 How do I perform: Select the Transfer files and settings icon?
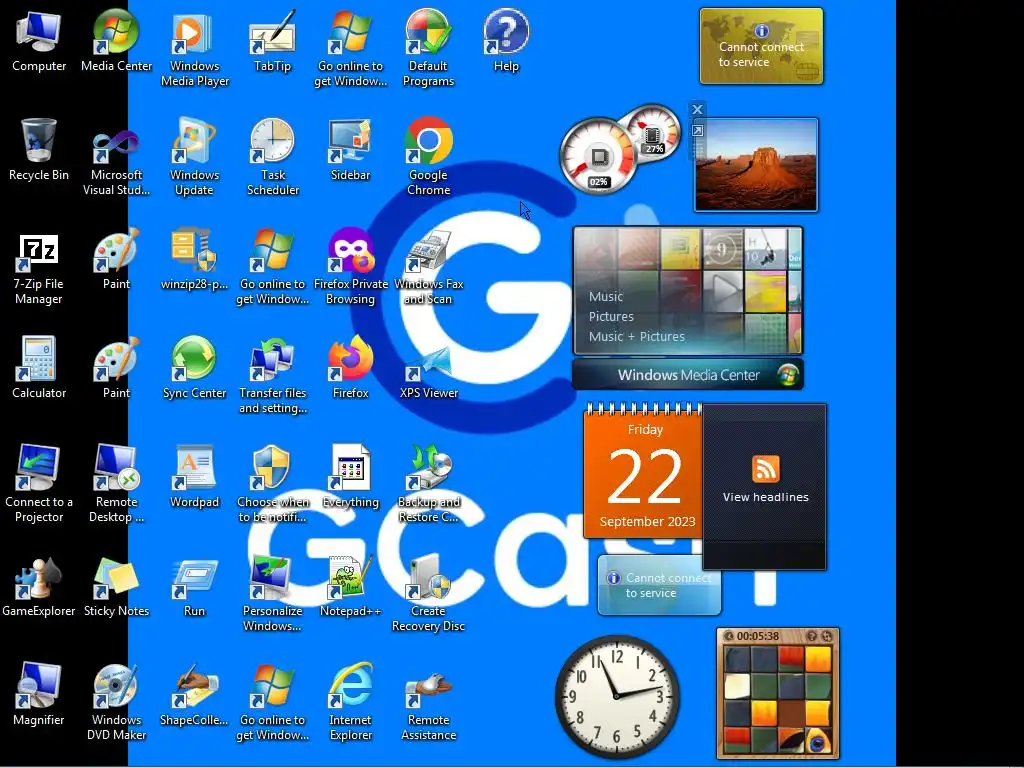[x=272, y=376]
